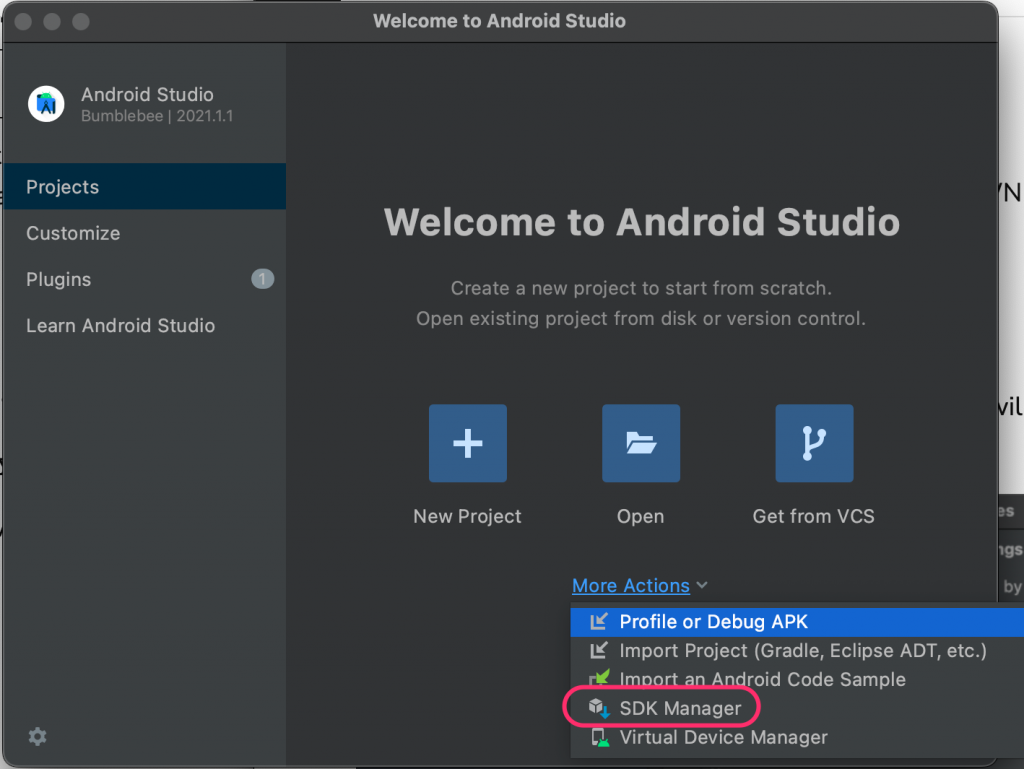This screenshot has height=769, width=1024.
Task: Click the Android Studio logo icon
Action: click(46, 104)
